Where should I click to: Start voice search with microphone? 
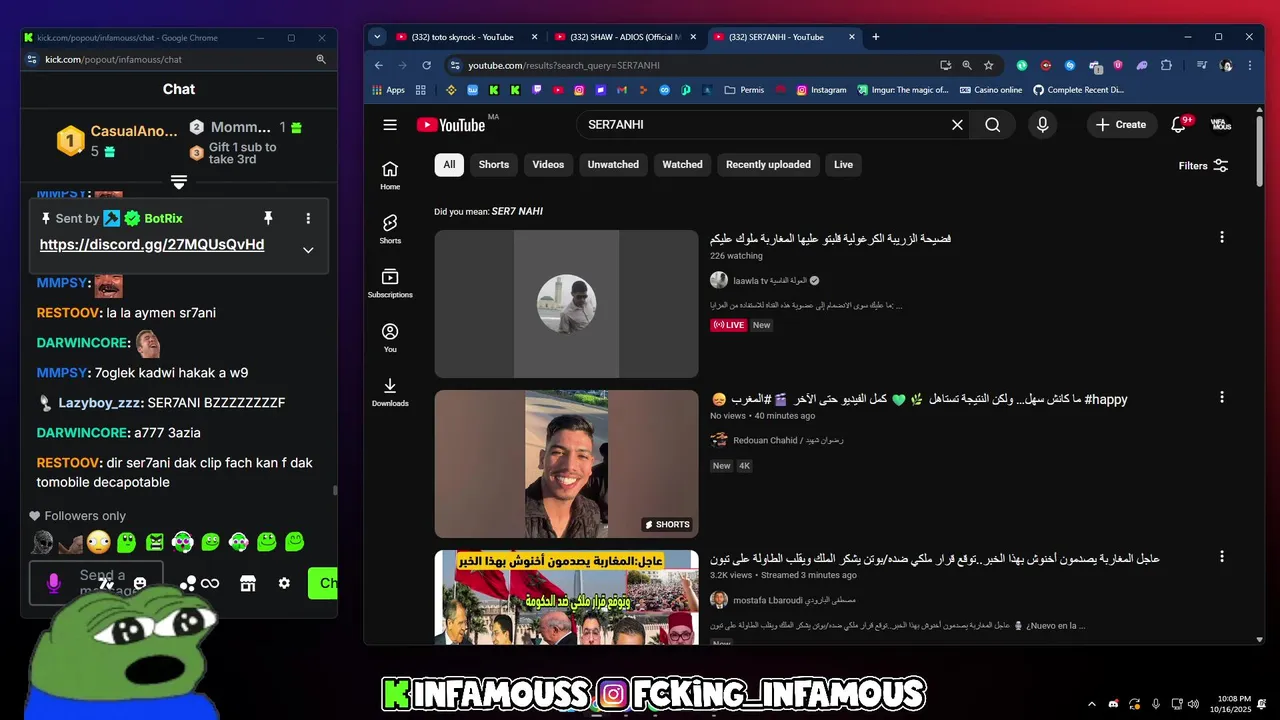coord(1042,125)
